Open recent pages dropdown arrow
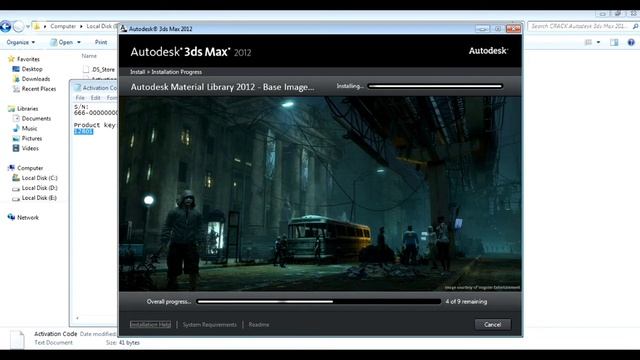This screenshot has height=360, width=640. pyautogui.click(x=28, y=27)
